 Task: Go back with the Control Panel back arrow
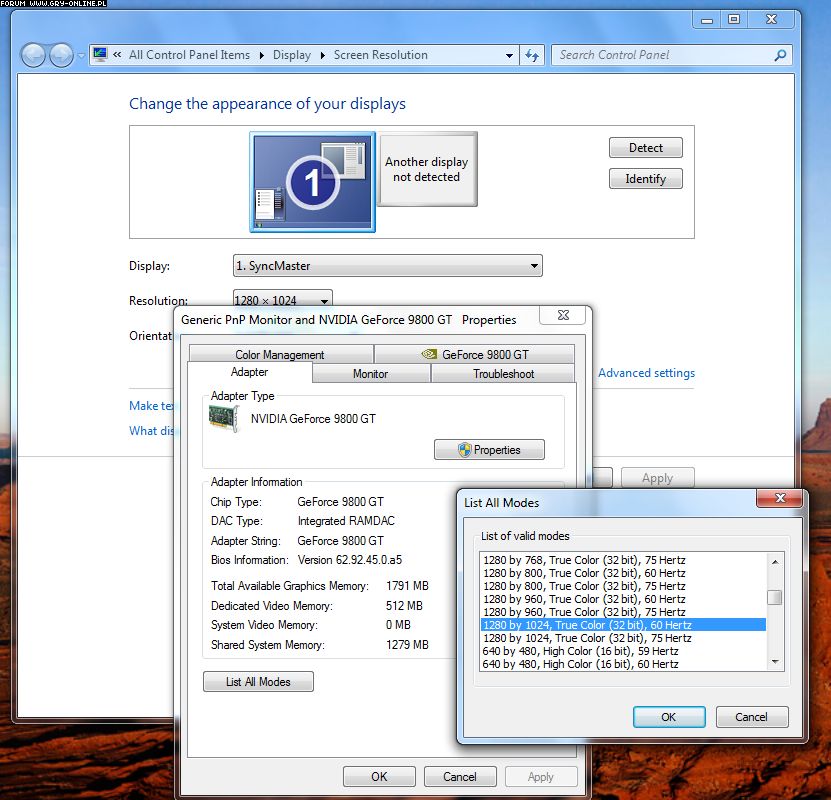click(33, 55)
